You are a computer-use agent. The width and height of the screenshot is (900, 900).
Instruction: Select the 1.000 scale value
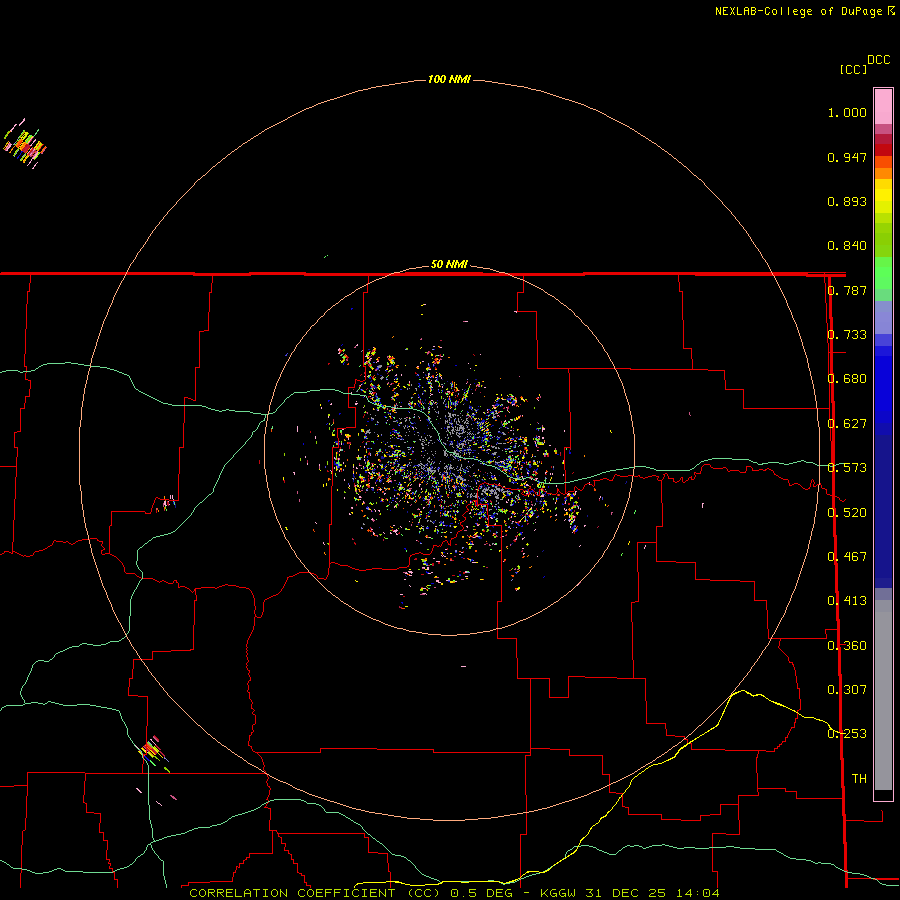click(x=847, y=112)
